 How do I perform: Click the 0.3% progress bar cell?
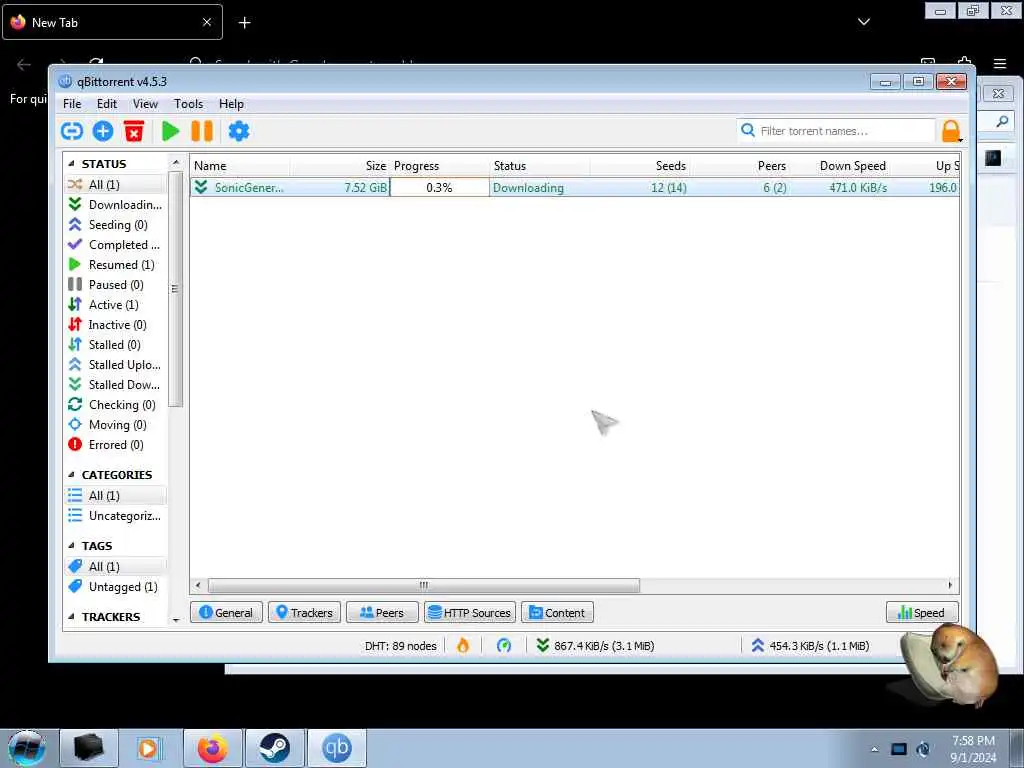(x=439, y=187)
